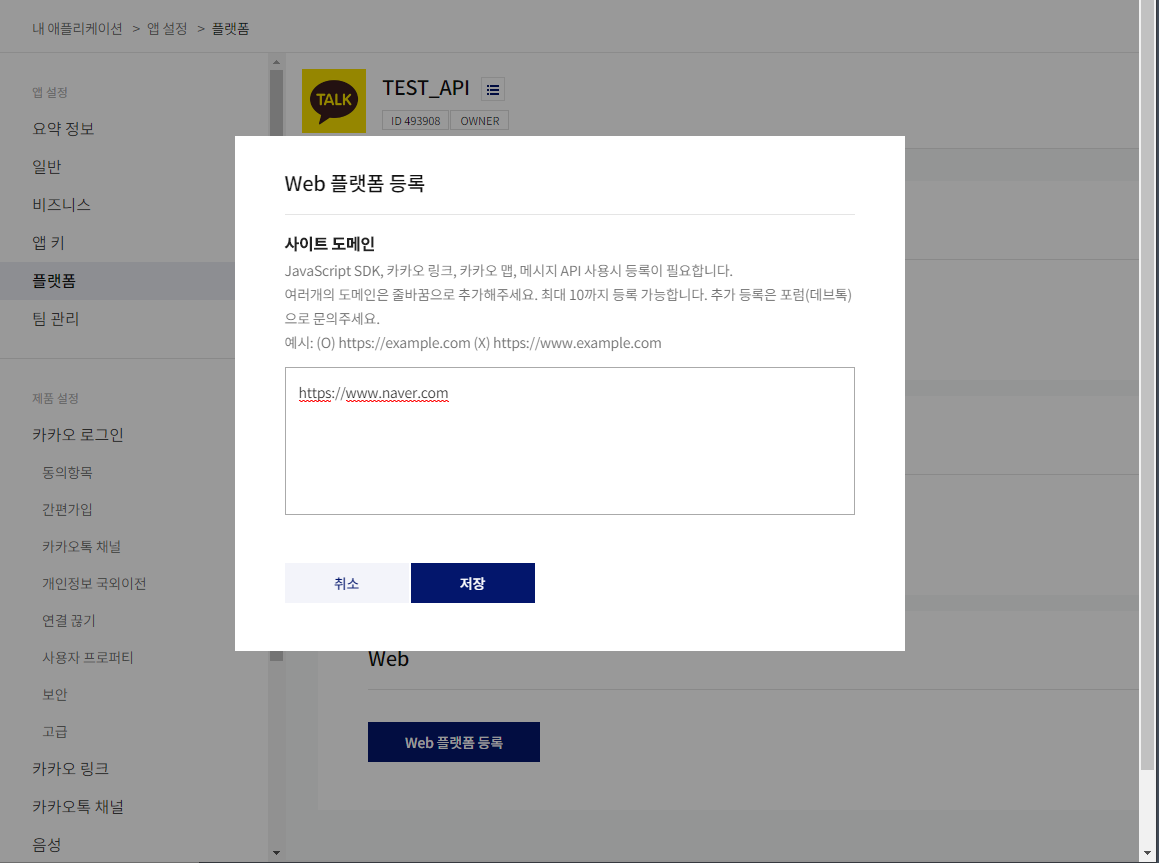Click the ID 493908 badge
The width and height of the screenshot is (1159, 863).
415,120
